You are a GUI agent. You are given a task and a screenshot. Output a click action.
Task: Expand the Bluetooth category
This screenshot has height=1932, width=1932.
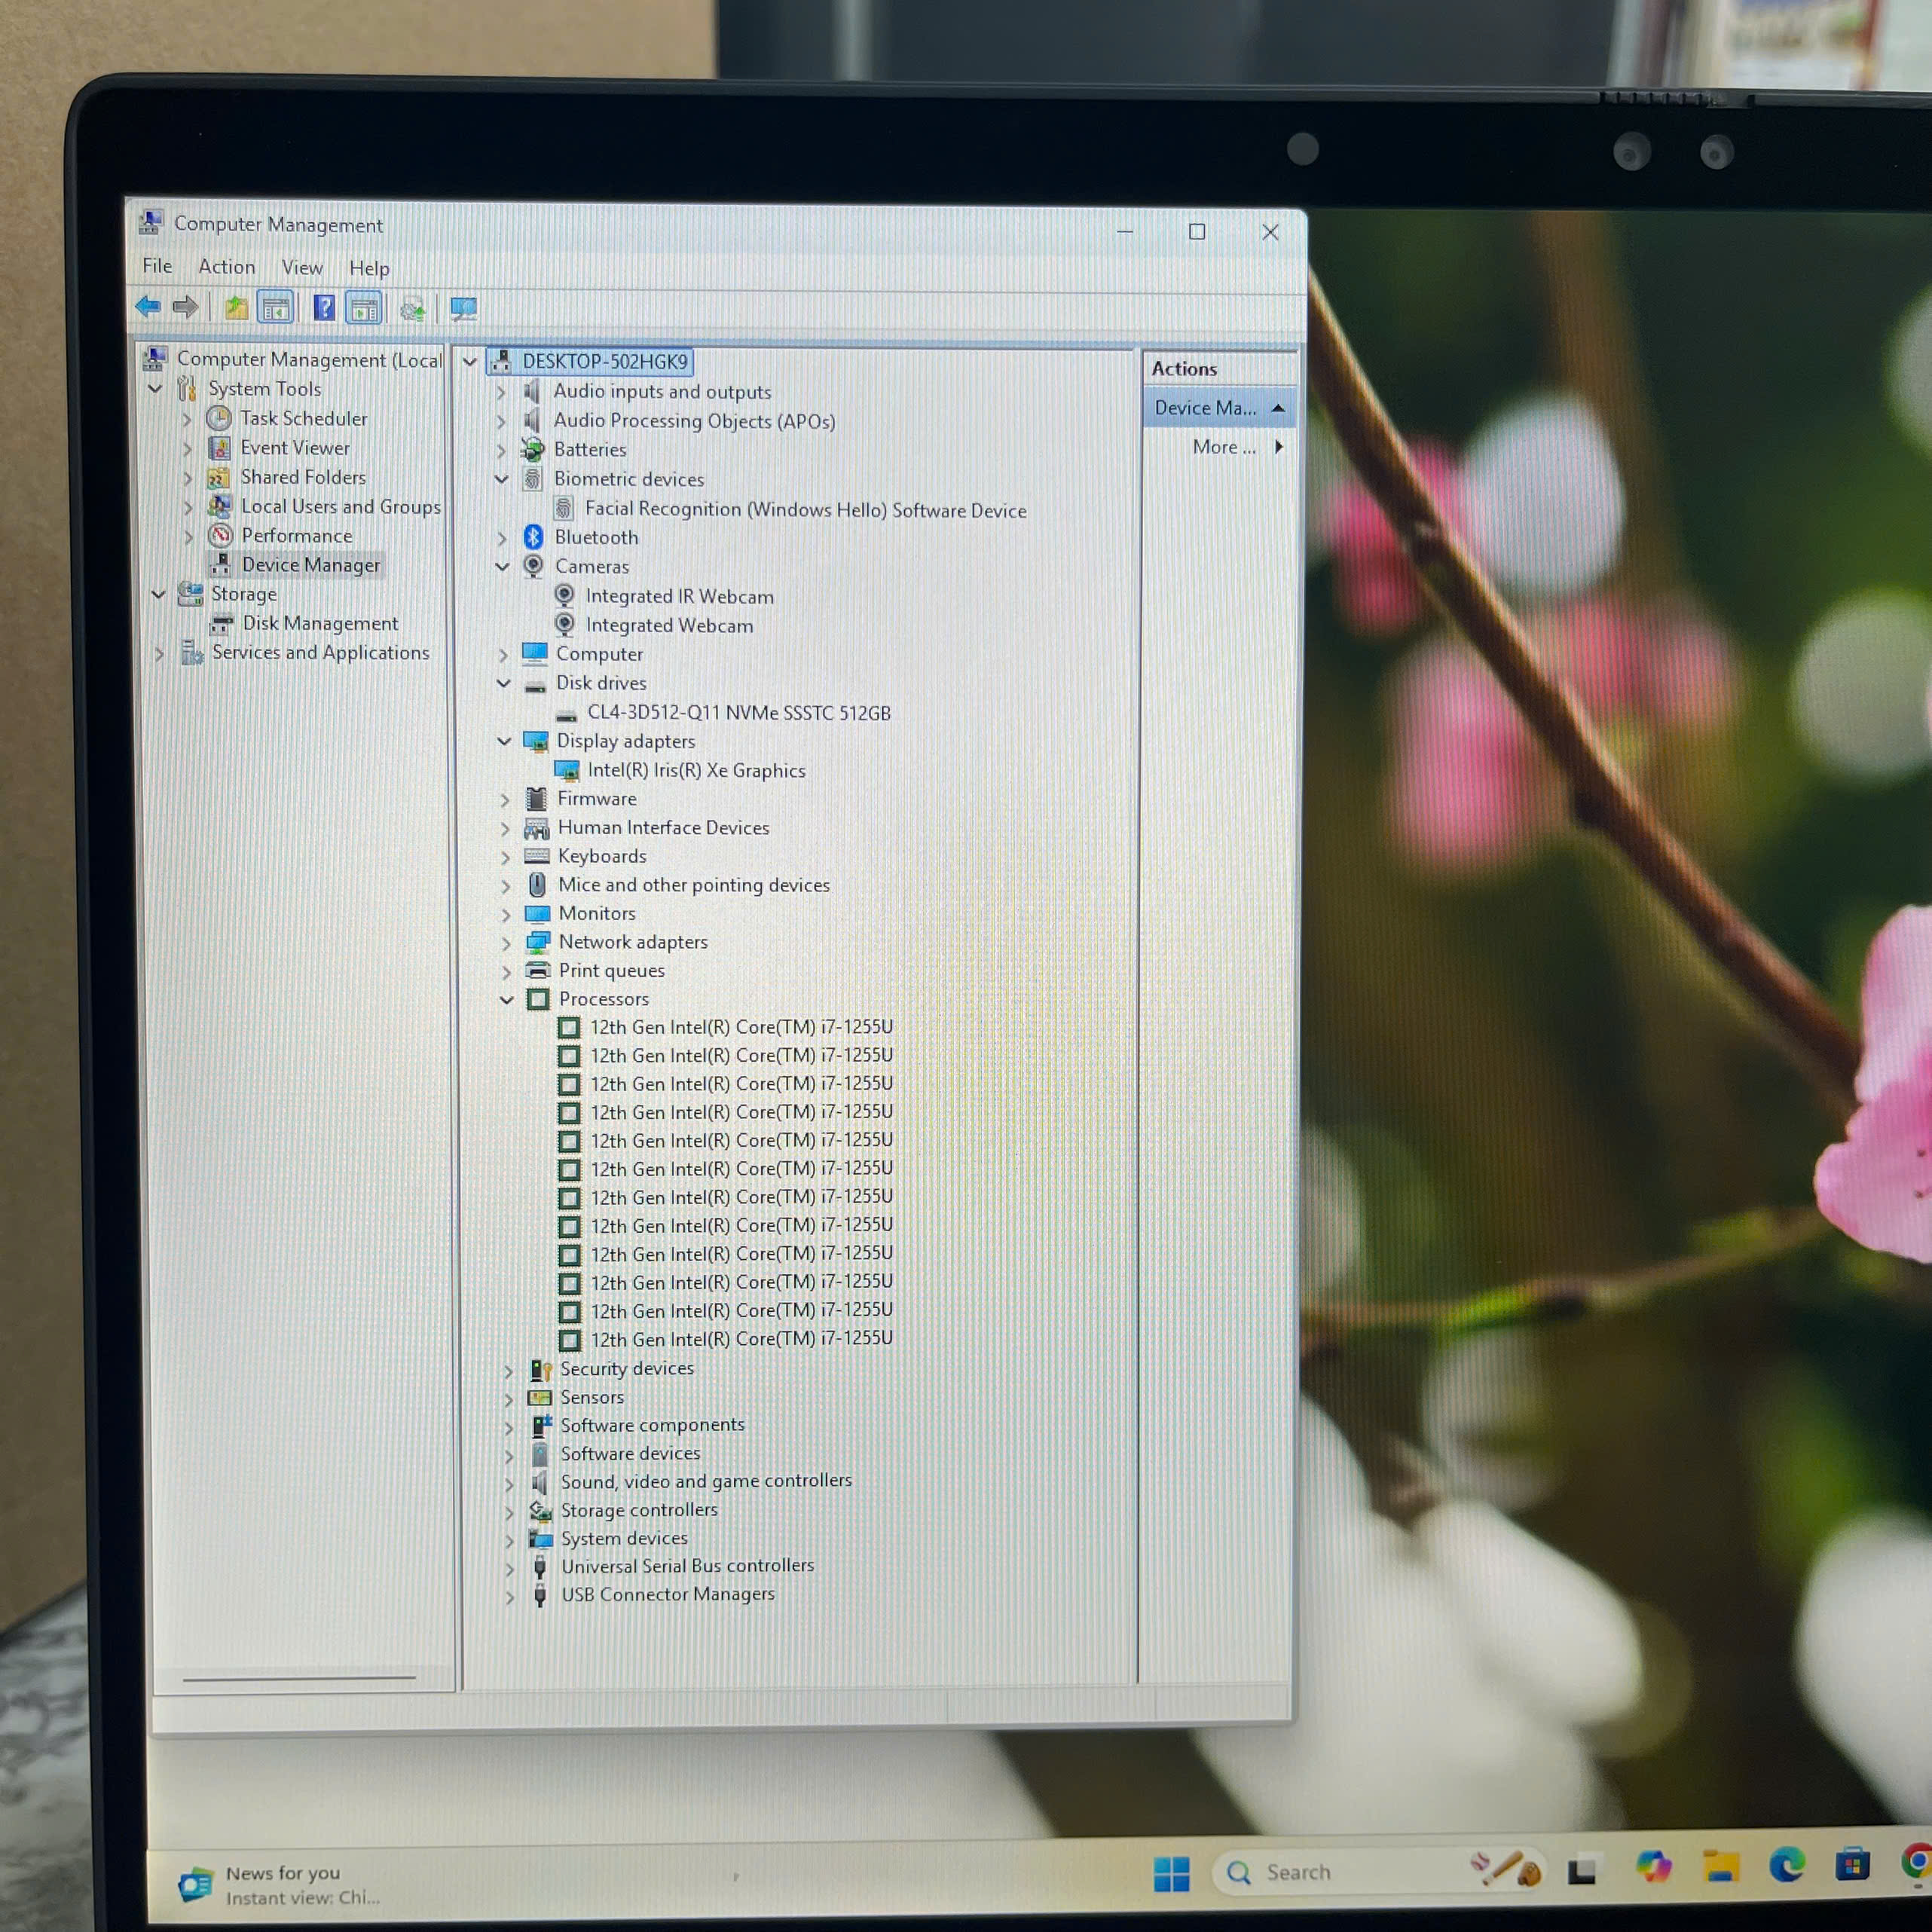(502, 538)
